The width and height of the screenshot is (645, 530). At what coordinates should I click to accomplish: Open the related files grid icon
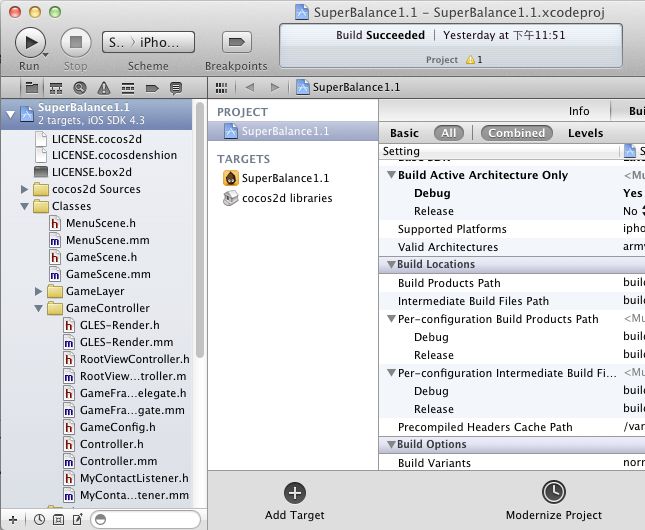pyautogui.click(x=221, y=88)
